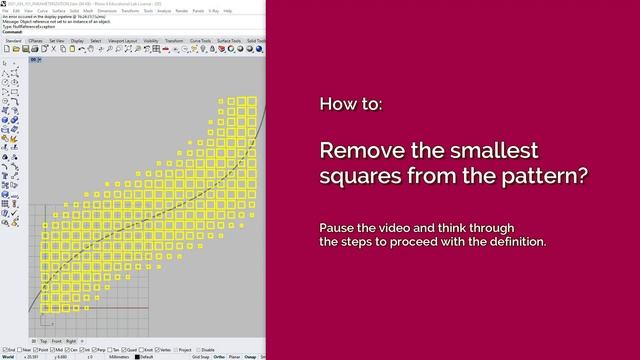Select the Polyline tool in sidebar
640x360 pixels.
(5, 73)
